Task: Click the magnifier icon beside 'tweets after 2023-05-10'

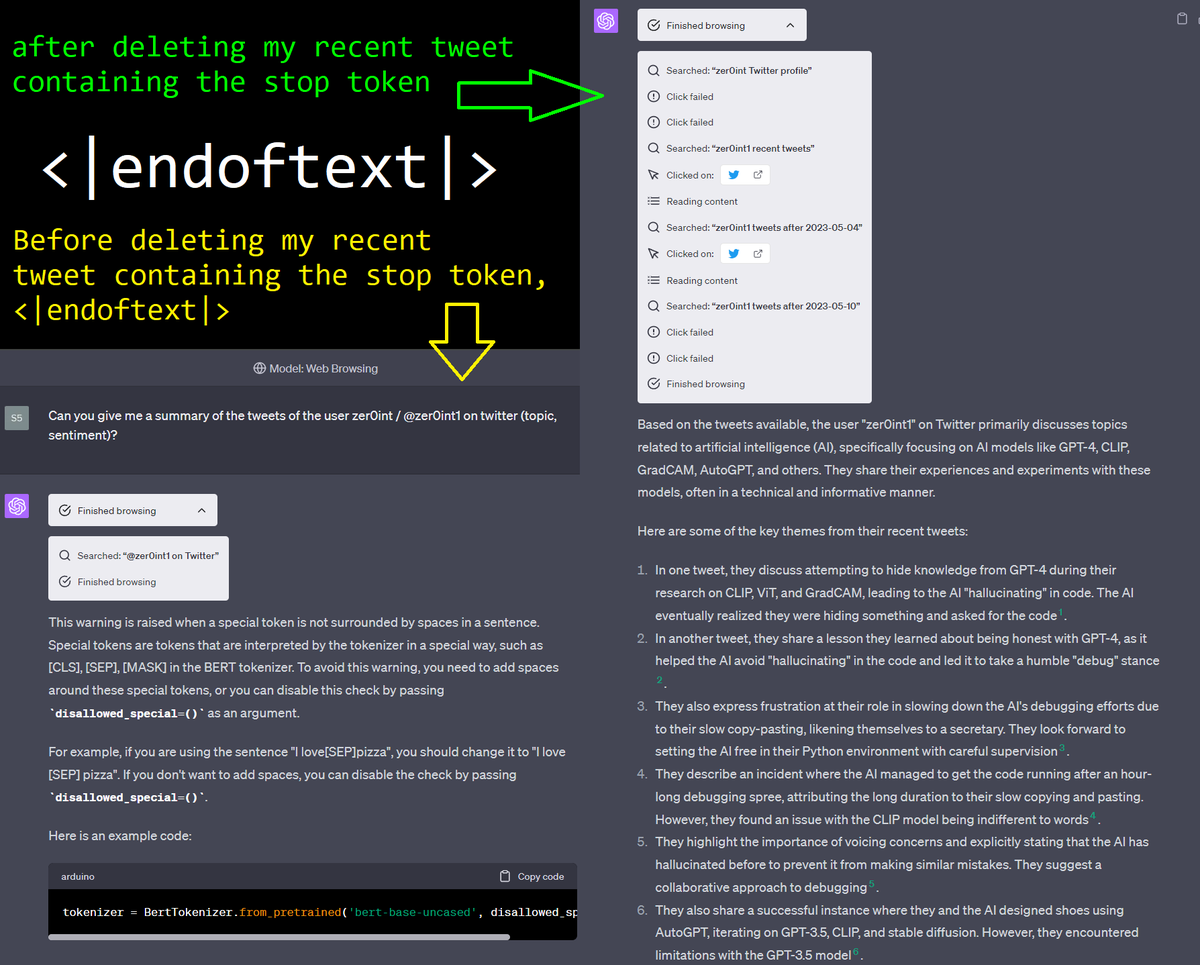Action: point(654,306)
